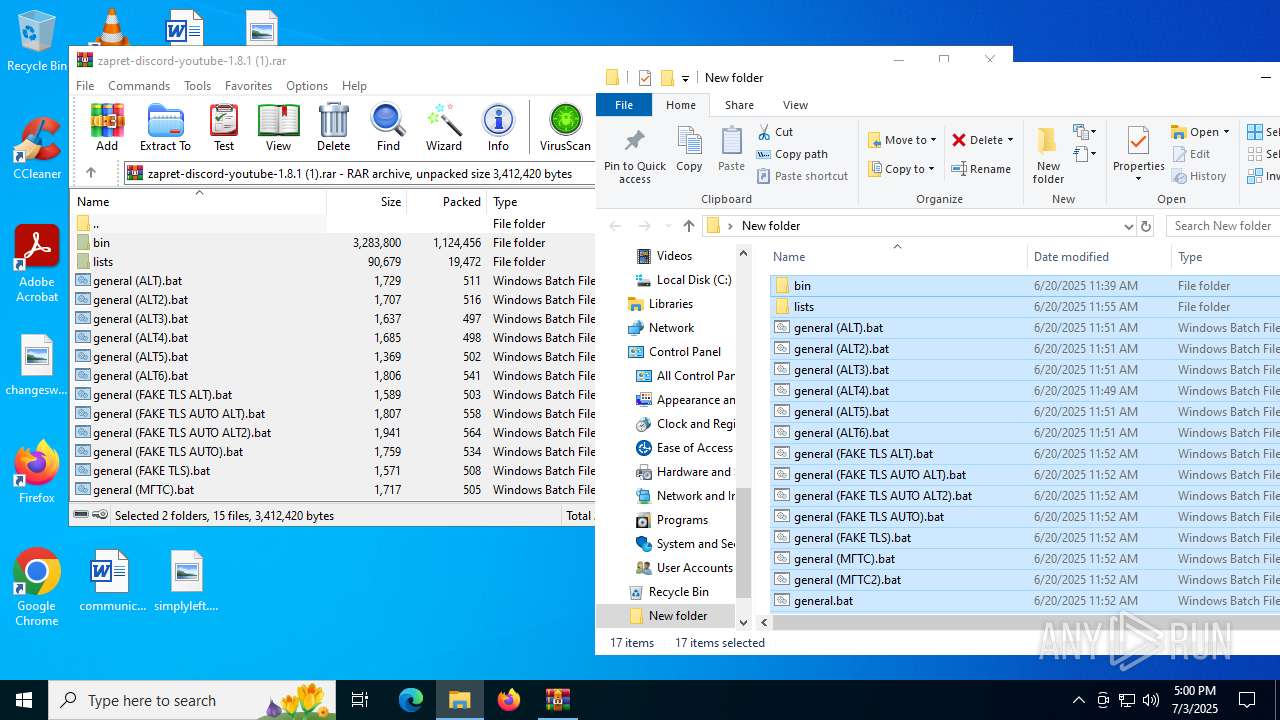This screenshot has width=1280, height=720.
Task: Select Google Chrome desktop shortcut
Action: click(37, 588)
